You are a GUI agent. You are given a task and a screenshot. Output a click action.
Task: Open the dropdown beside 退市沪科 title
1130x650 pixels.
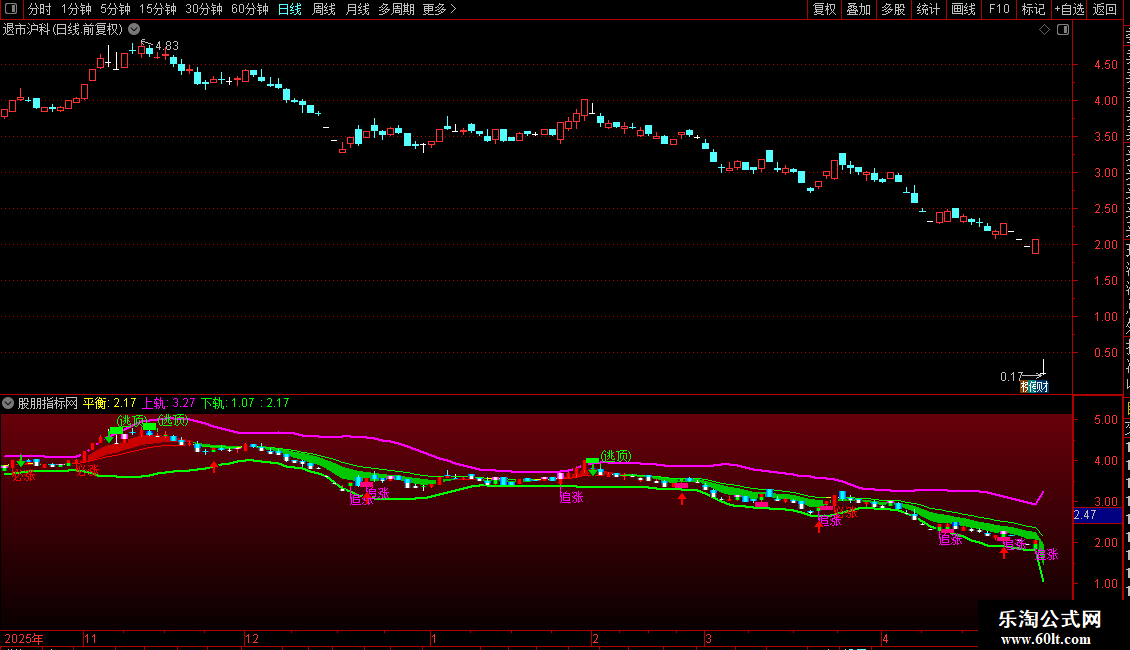click(134, 29)
